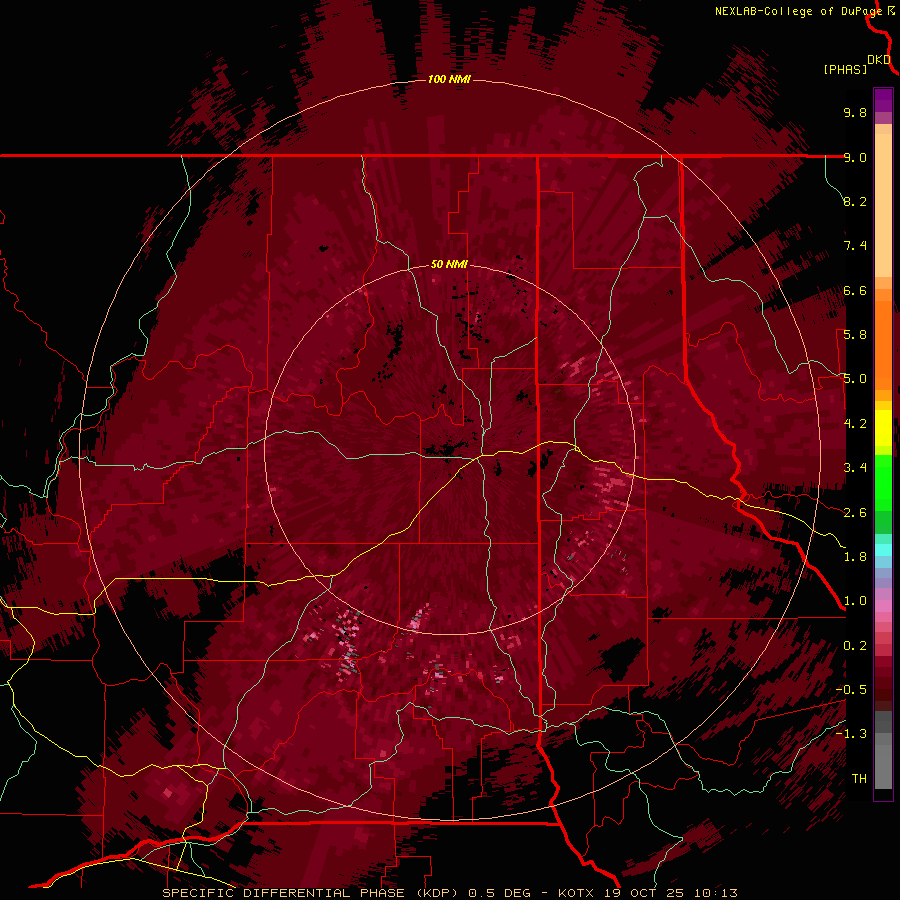Pick the pink segment of the color bar
900x900 pixels.
point(883,606)
